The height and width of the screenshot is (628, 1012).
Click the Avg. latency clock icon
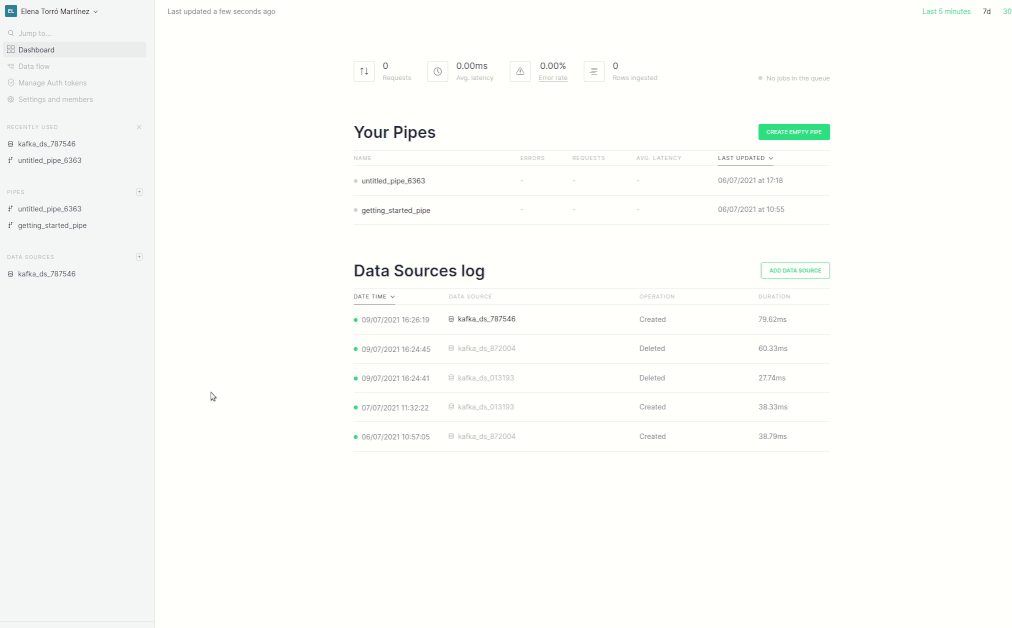(x=437, y=71)
